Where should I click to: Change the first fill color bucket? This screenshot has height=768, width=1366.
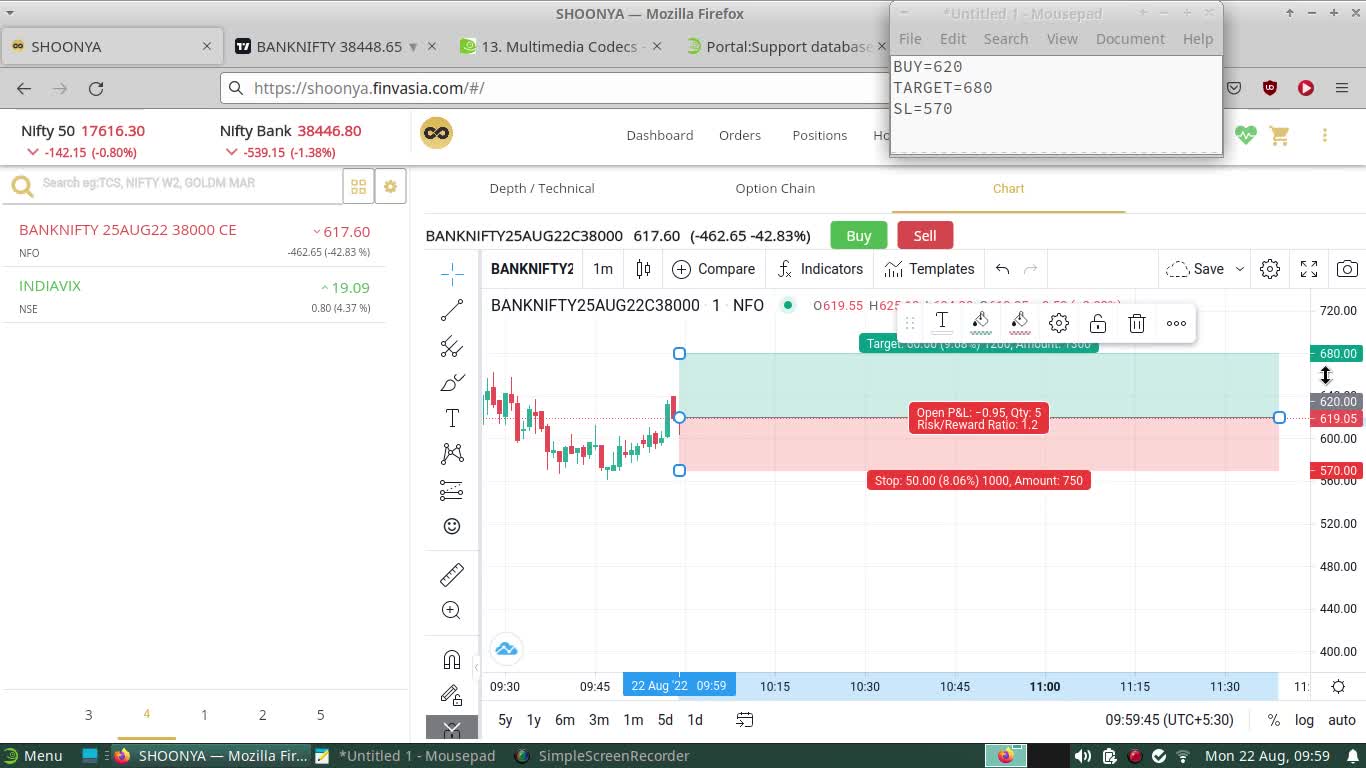click(x=981, y=323)
